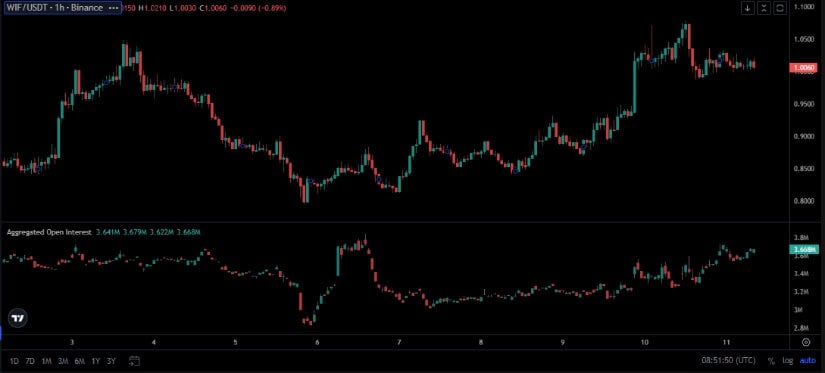Click the 3.641M open interest value
Viewport: 825px width, 373px height.
[108, 232]
